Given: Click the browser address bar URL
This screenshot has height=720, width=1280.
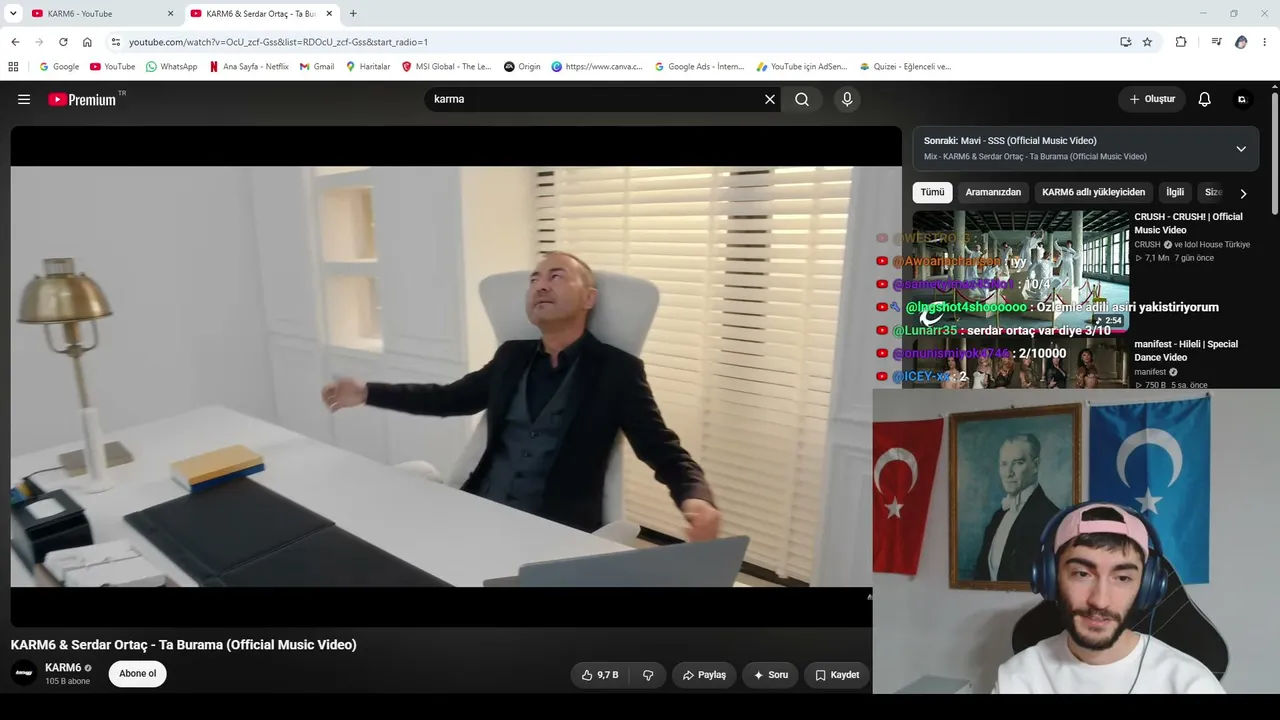Looking at the screenshot, I should (x=278, y=42).
